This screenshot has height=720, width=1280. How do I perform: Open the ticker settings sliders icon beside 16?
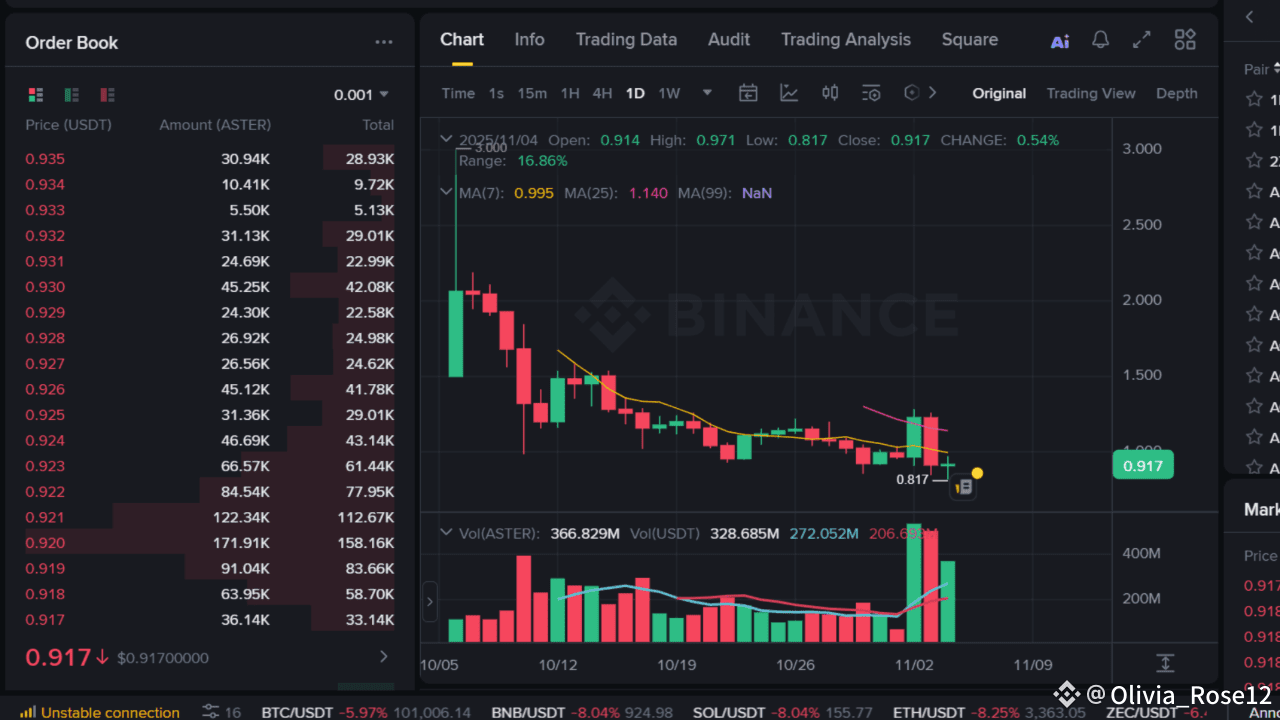click(210, 712)
